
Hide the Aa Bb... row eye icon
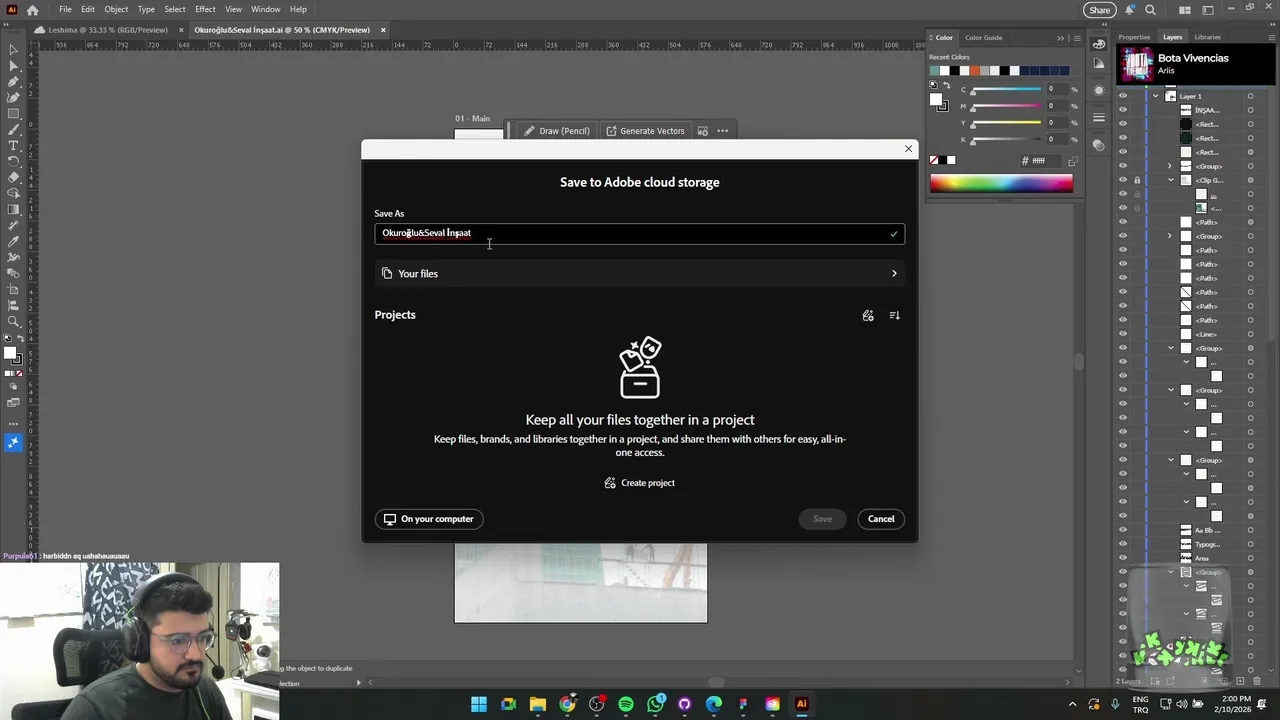coord(1122,530)
